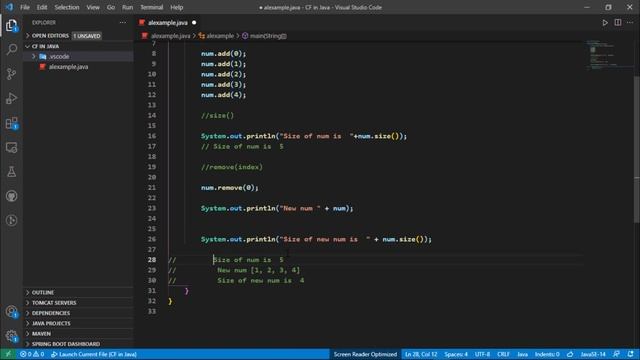Viewport: 640px width, 360px height.
Task: Open the GitHub view in activity bar
Action: pos(11,196)
